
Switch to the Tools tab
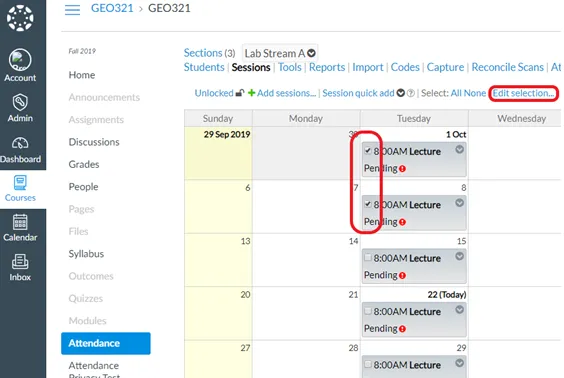click(x=290, y=67)
